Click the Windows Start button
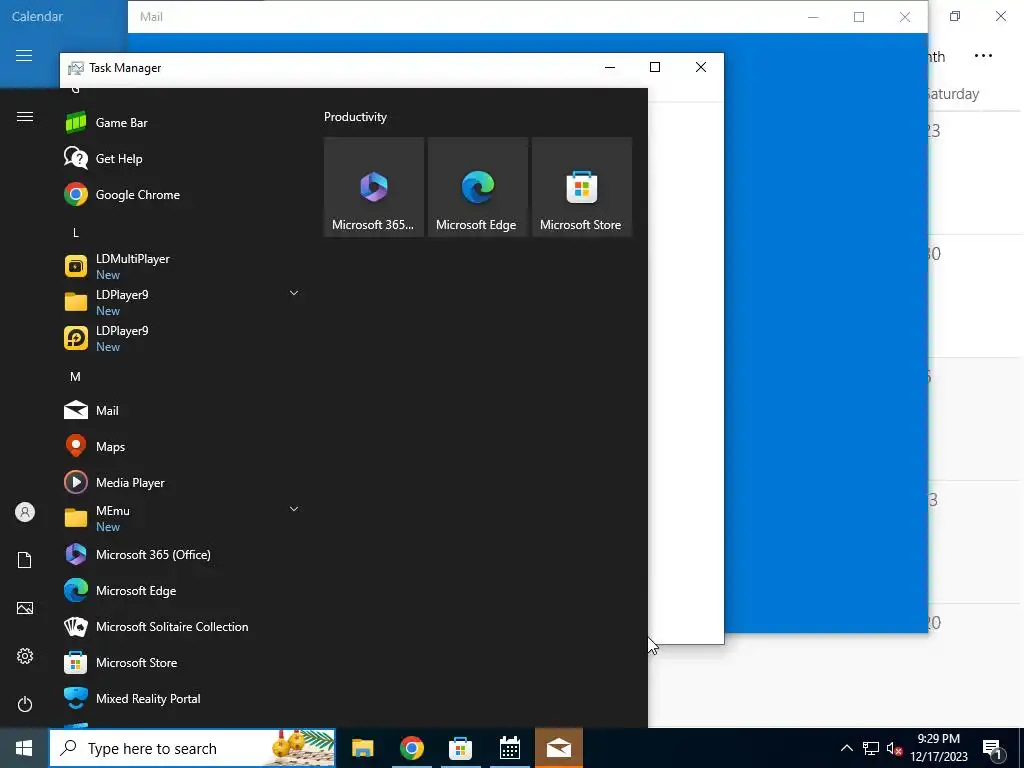Viewport: 1024px width, 768px height. pyautogui.click(x=24, y=748)
